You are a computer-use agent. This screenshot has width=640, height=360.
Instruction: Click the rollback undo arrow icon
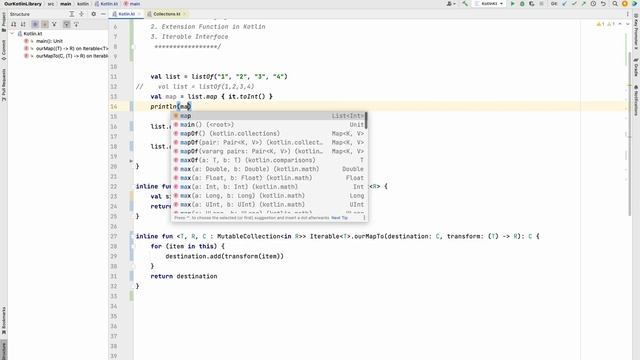603,4
